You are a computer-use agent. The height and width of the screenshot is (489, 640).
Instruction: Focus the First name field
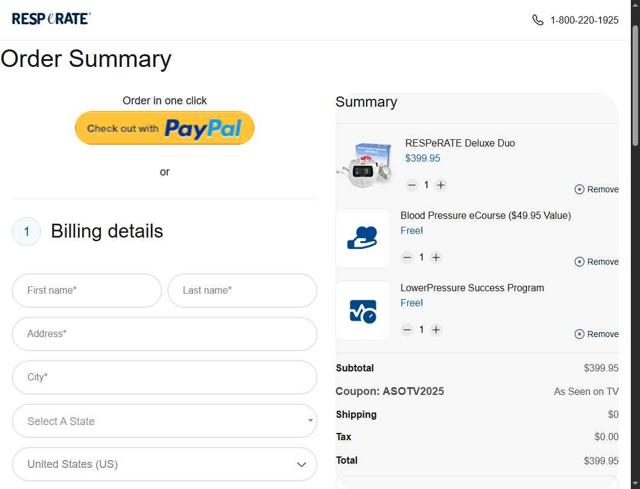coord(87,291)
